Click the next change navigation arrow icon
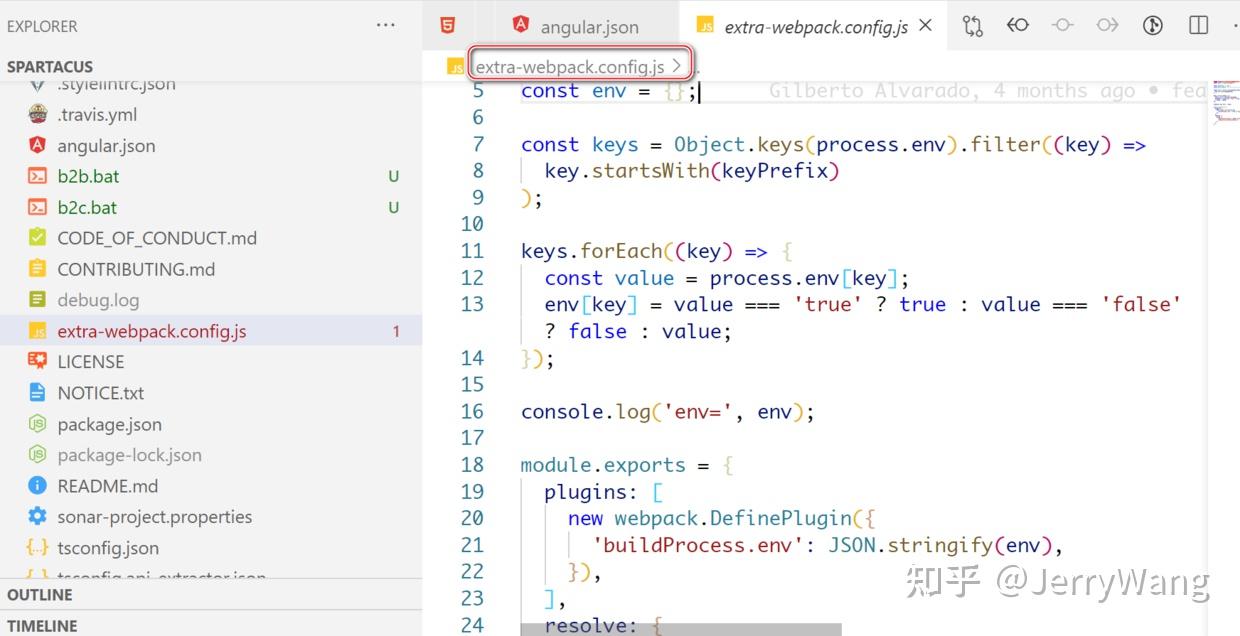This screenshot has width=1240, height=636. pos(1108,25)
